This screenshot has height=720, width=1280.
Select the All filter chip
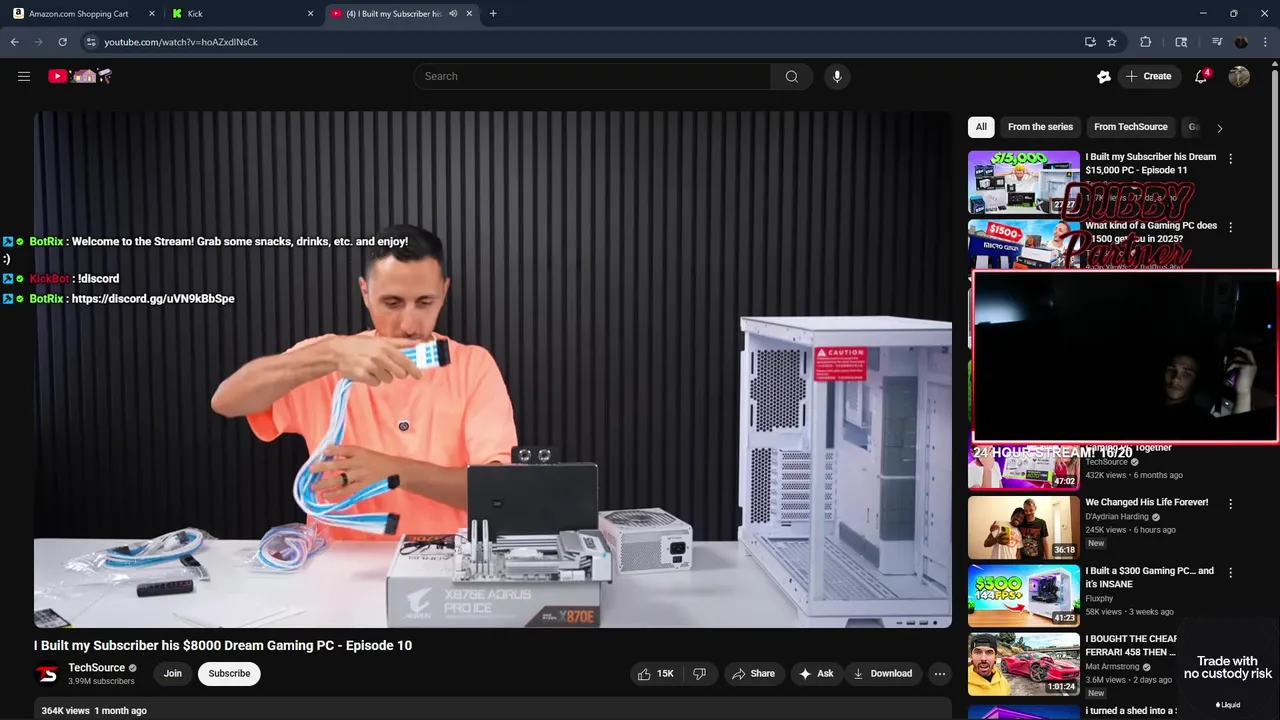(x=981, y=127)
